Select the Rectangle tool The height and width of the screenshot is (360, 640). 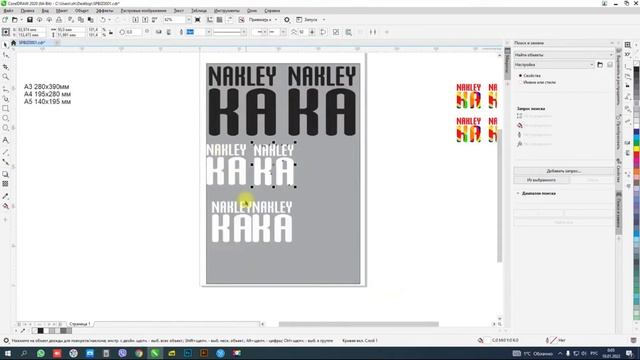[6, 109]
